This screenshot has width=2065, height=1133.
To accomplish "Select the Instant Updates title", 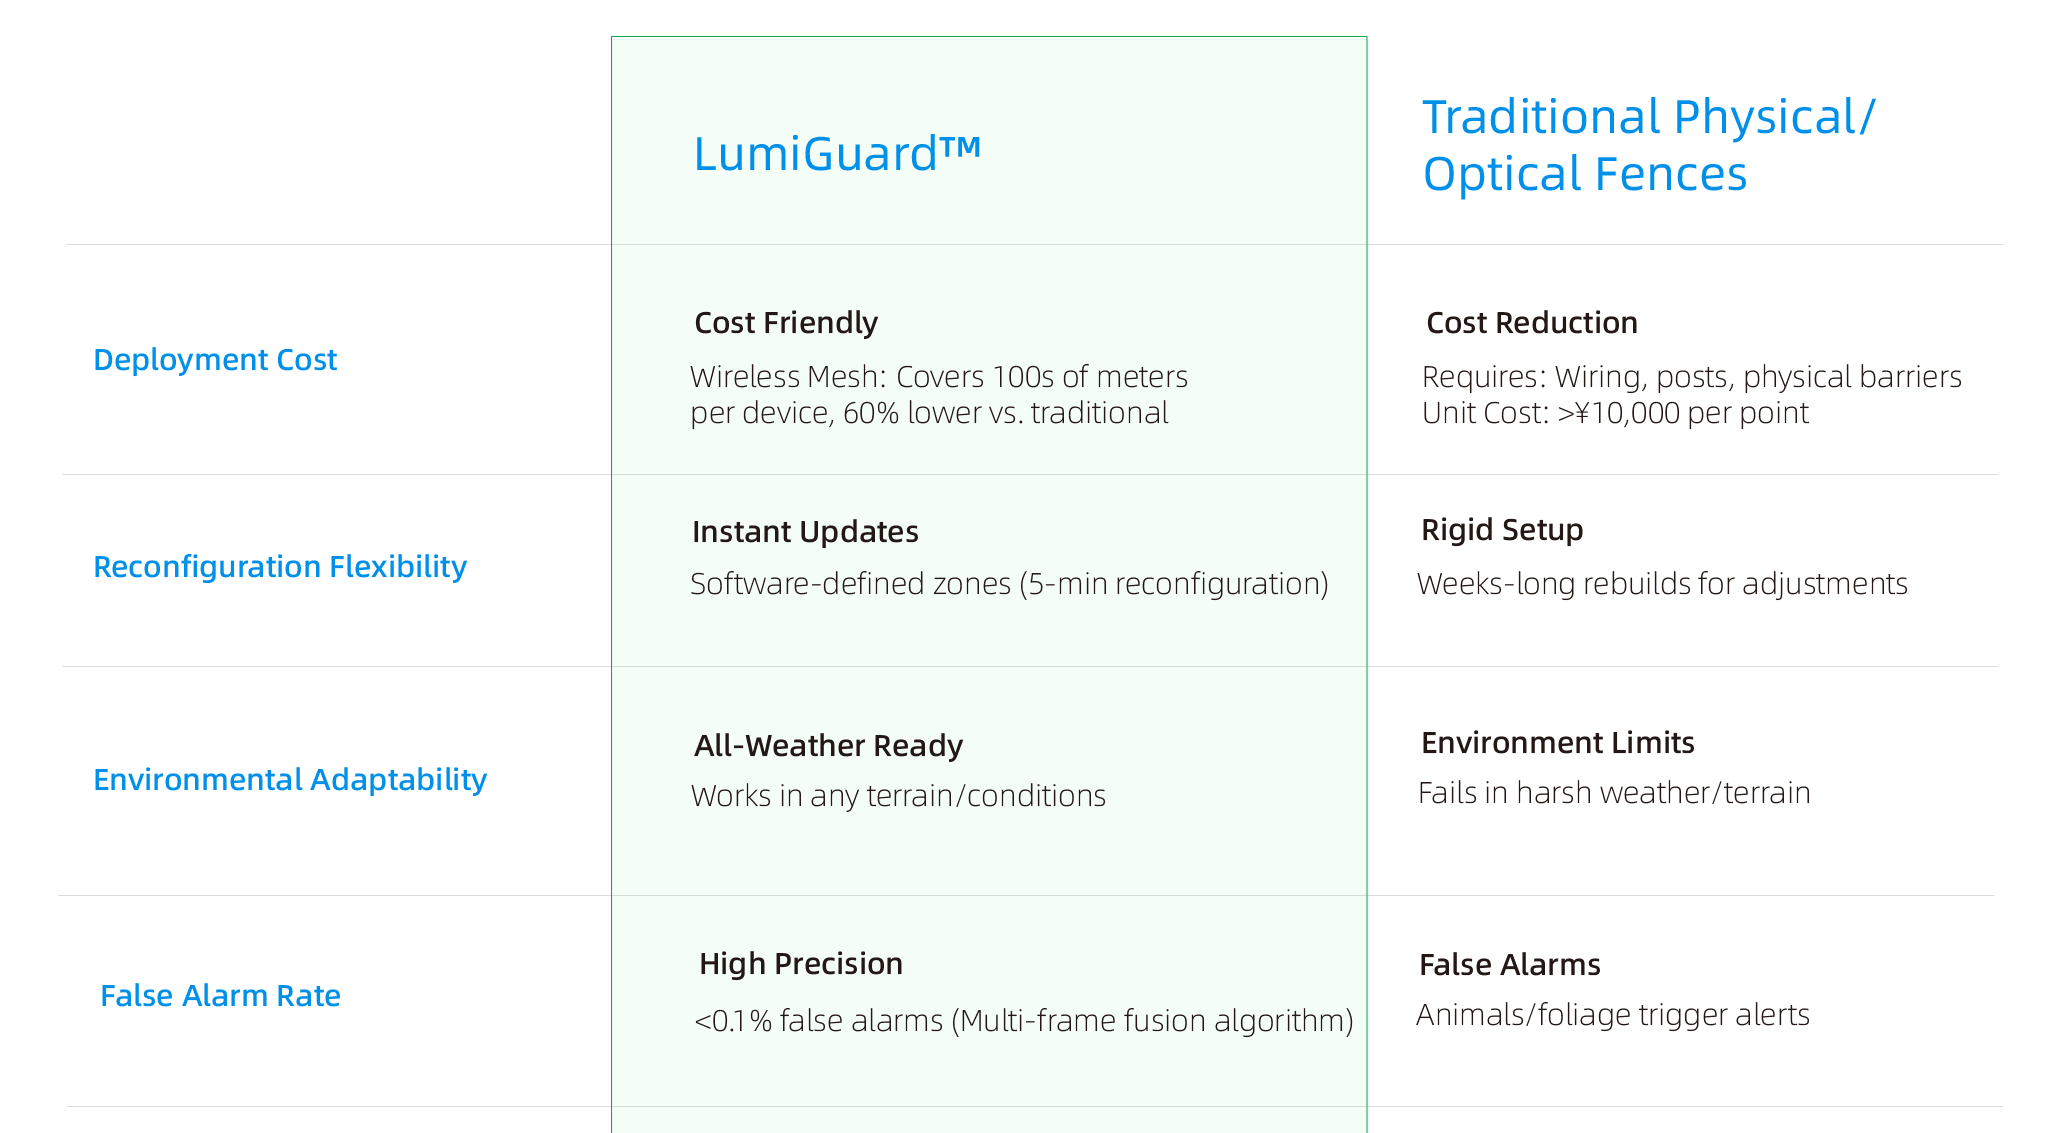I will (x=805, y=531).
